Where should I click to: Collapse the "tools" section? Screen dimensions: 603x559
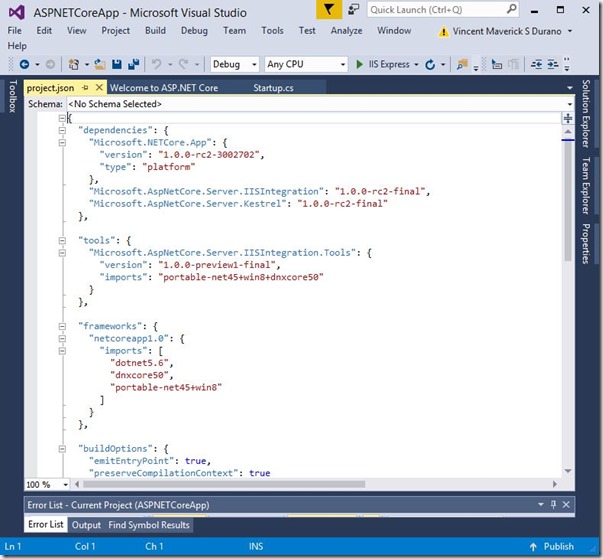click(x=62, y=241)
